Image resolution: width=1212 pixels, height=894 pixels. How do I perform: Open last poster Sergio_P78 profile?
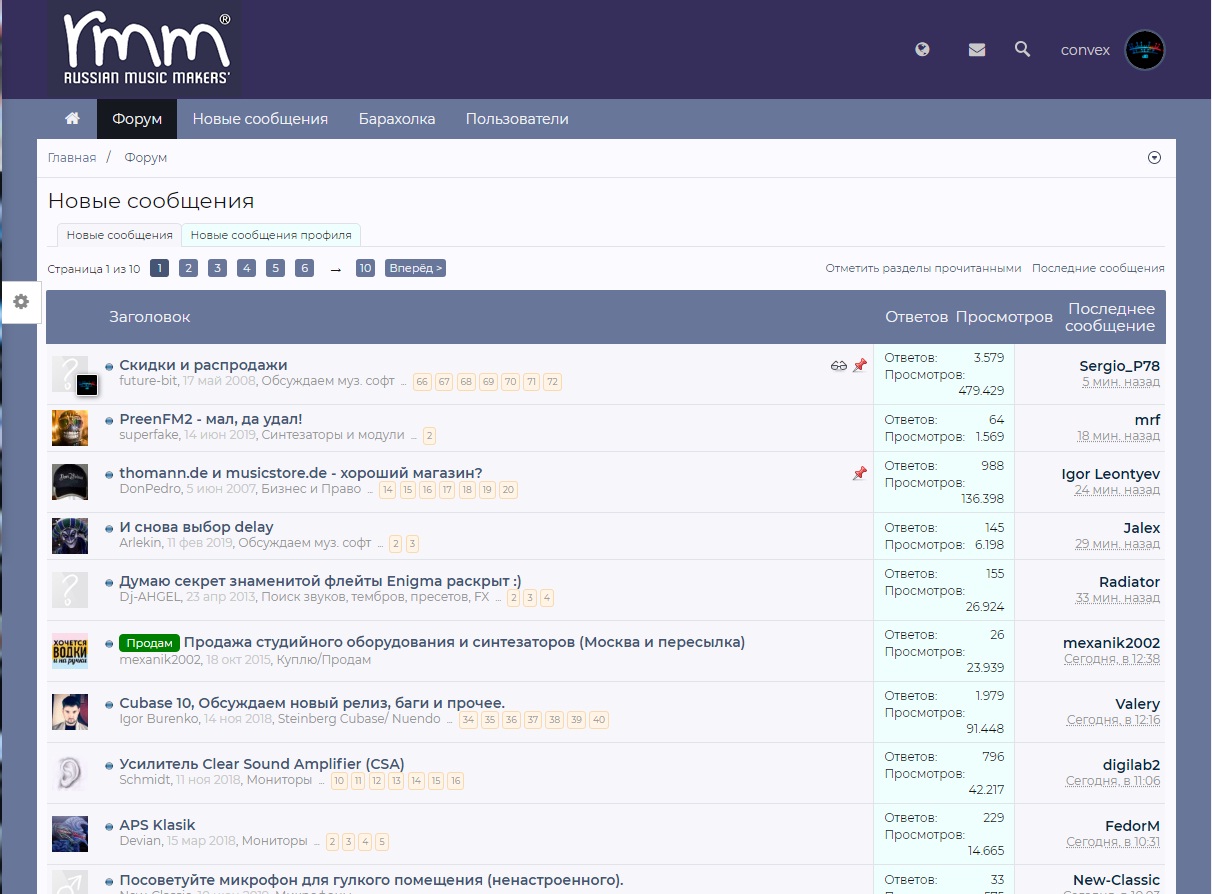pyautogui.click(x=1119, y=366)
